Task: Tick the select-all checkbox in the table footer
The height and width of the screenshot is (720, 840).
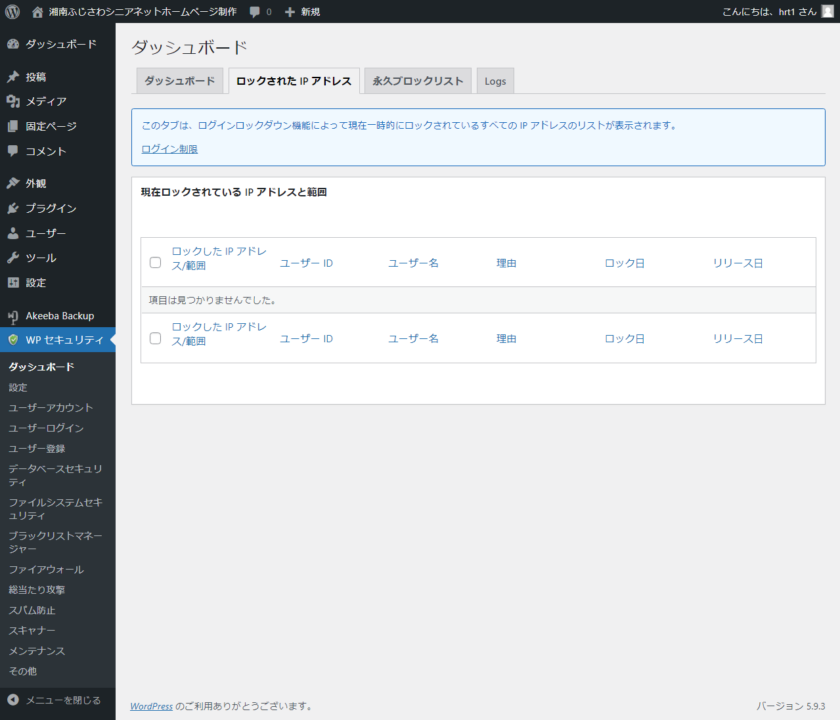Action: (155, 338)
